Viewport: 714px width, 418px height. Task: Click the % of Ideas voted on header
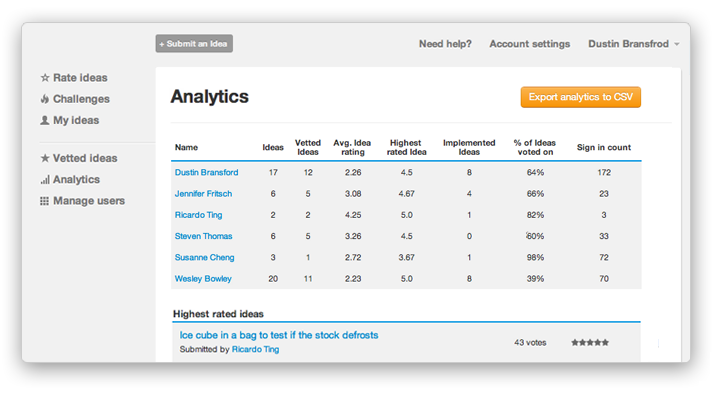point(535,148)
